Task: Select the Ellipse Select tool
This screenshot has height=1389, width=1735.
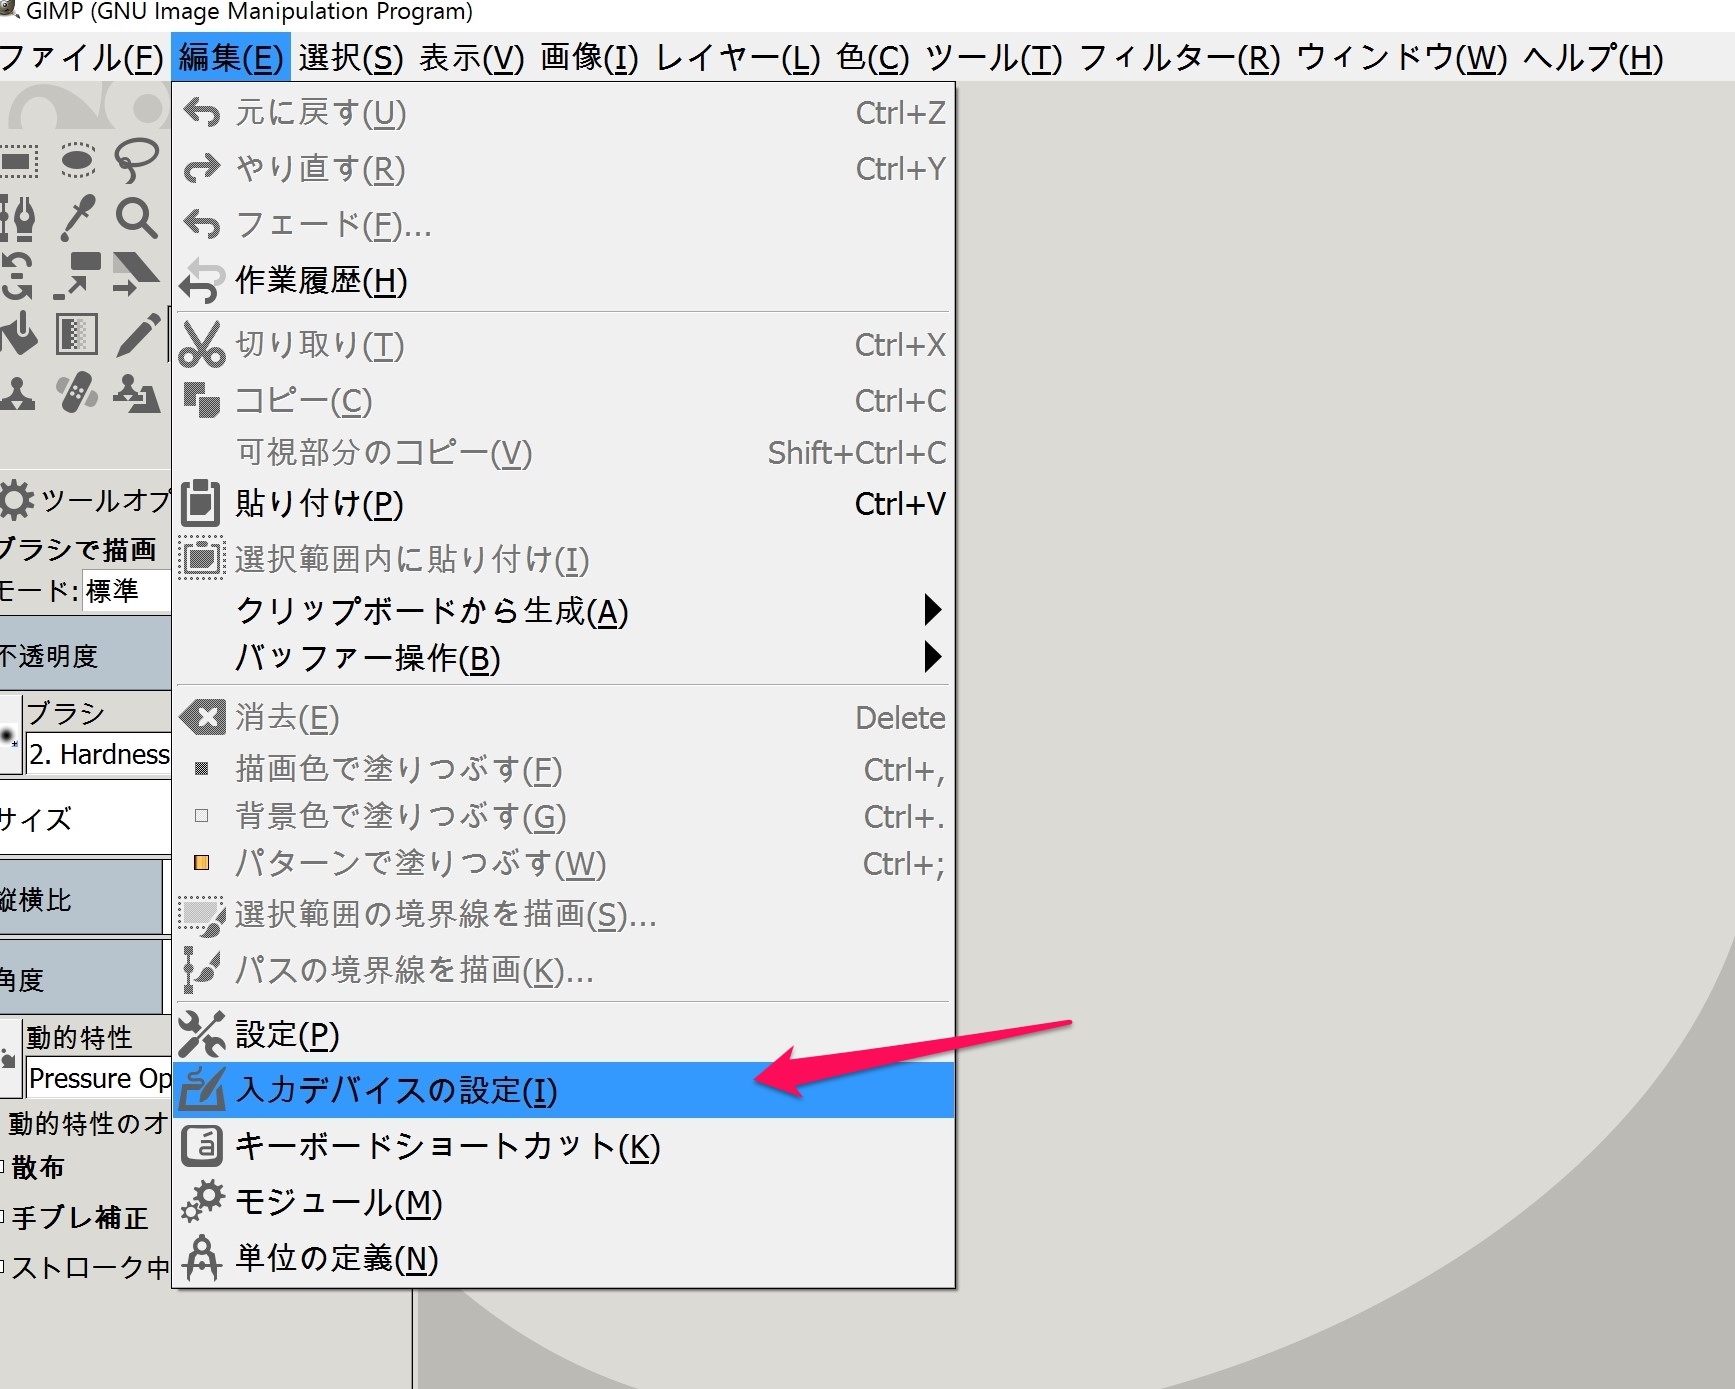Action: (x=78, y=160)
